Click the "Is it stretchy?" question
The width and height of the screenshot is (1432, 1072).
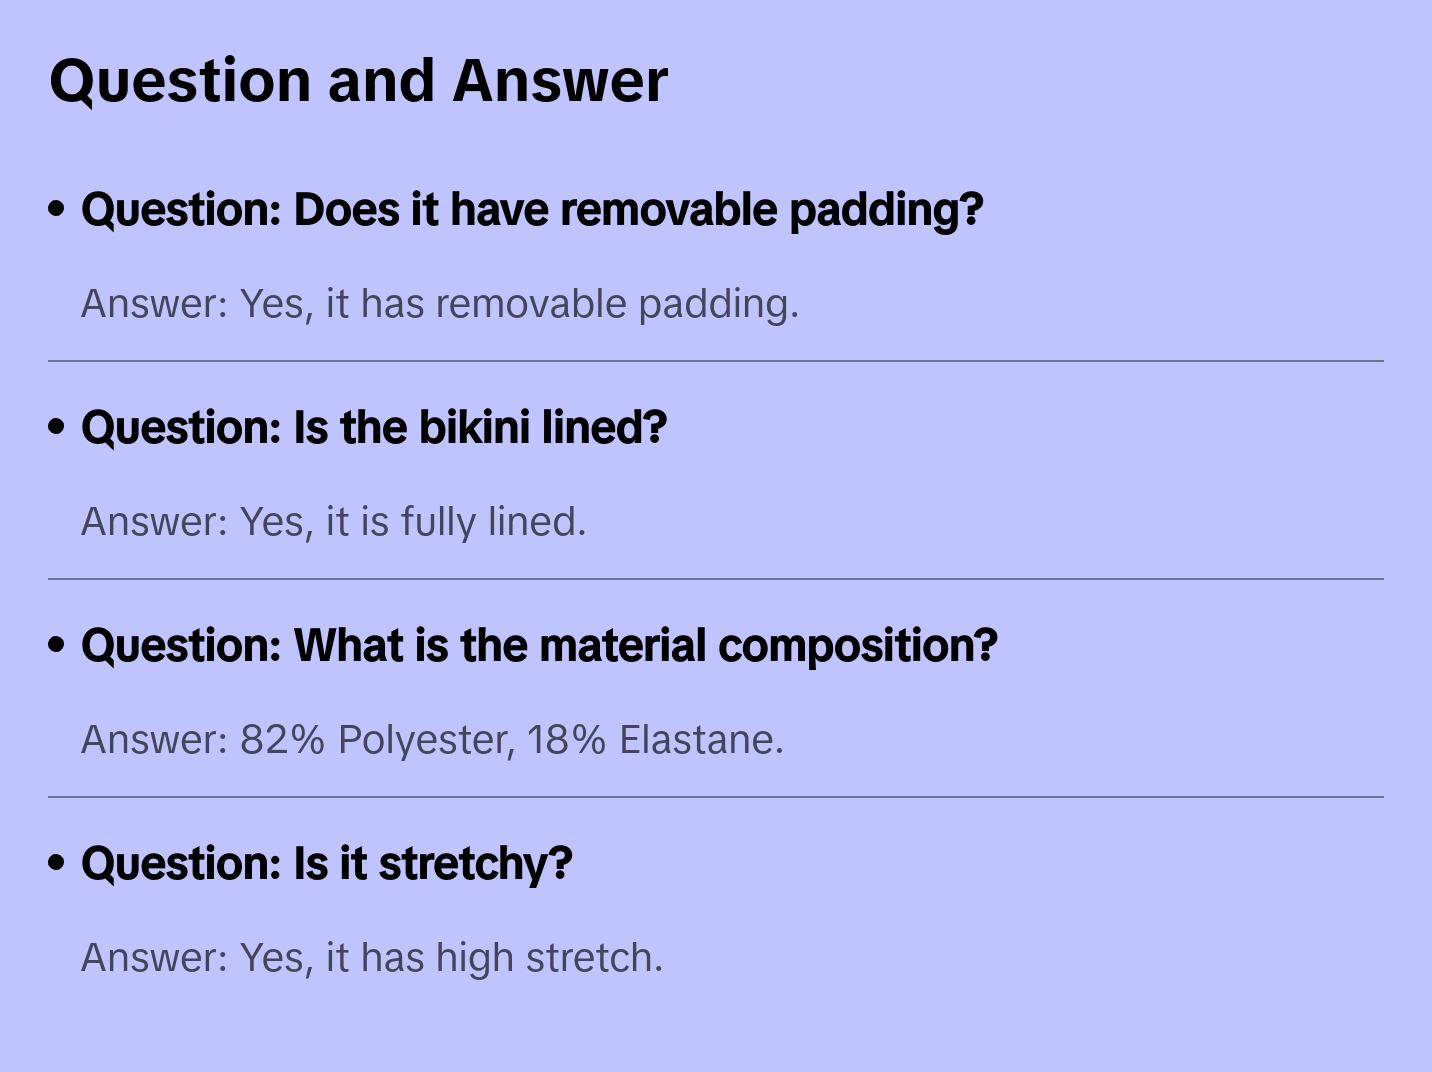[326, 864]
